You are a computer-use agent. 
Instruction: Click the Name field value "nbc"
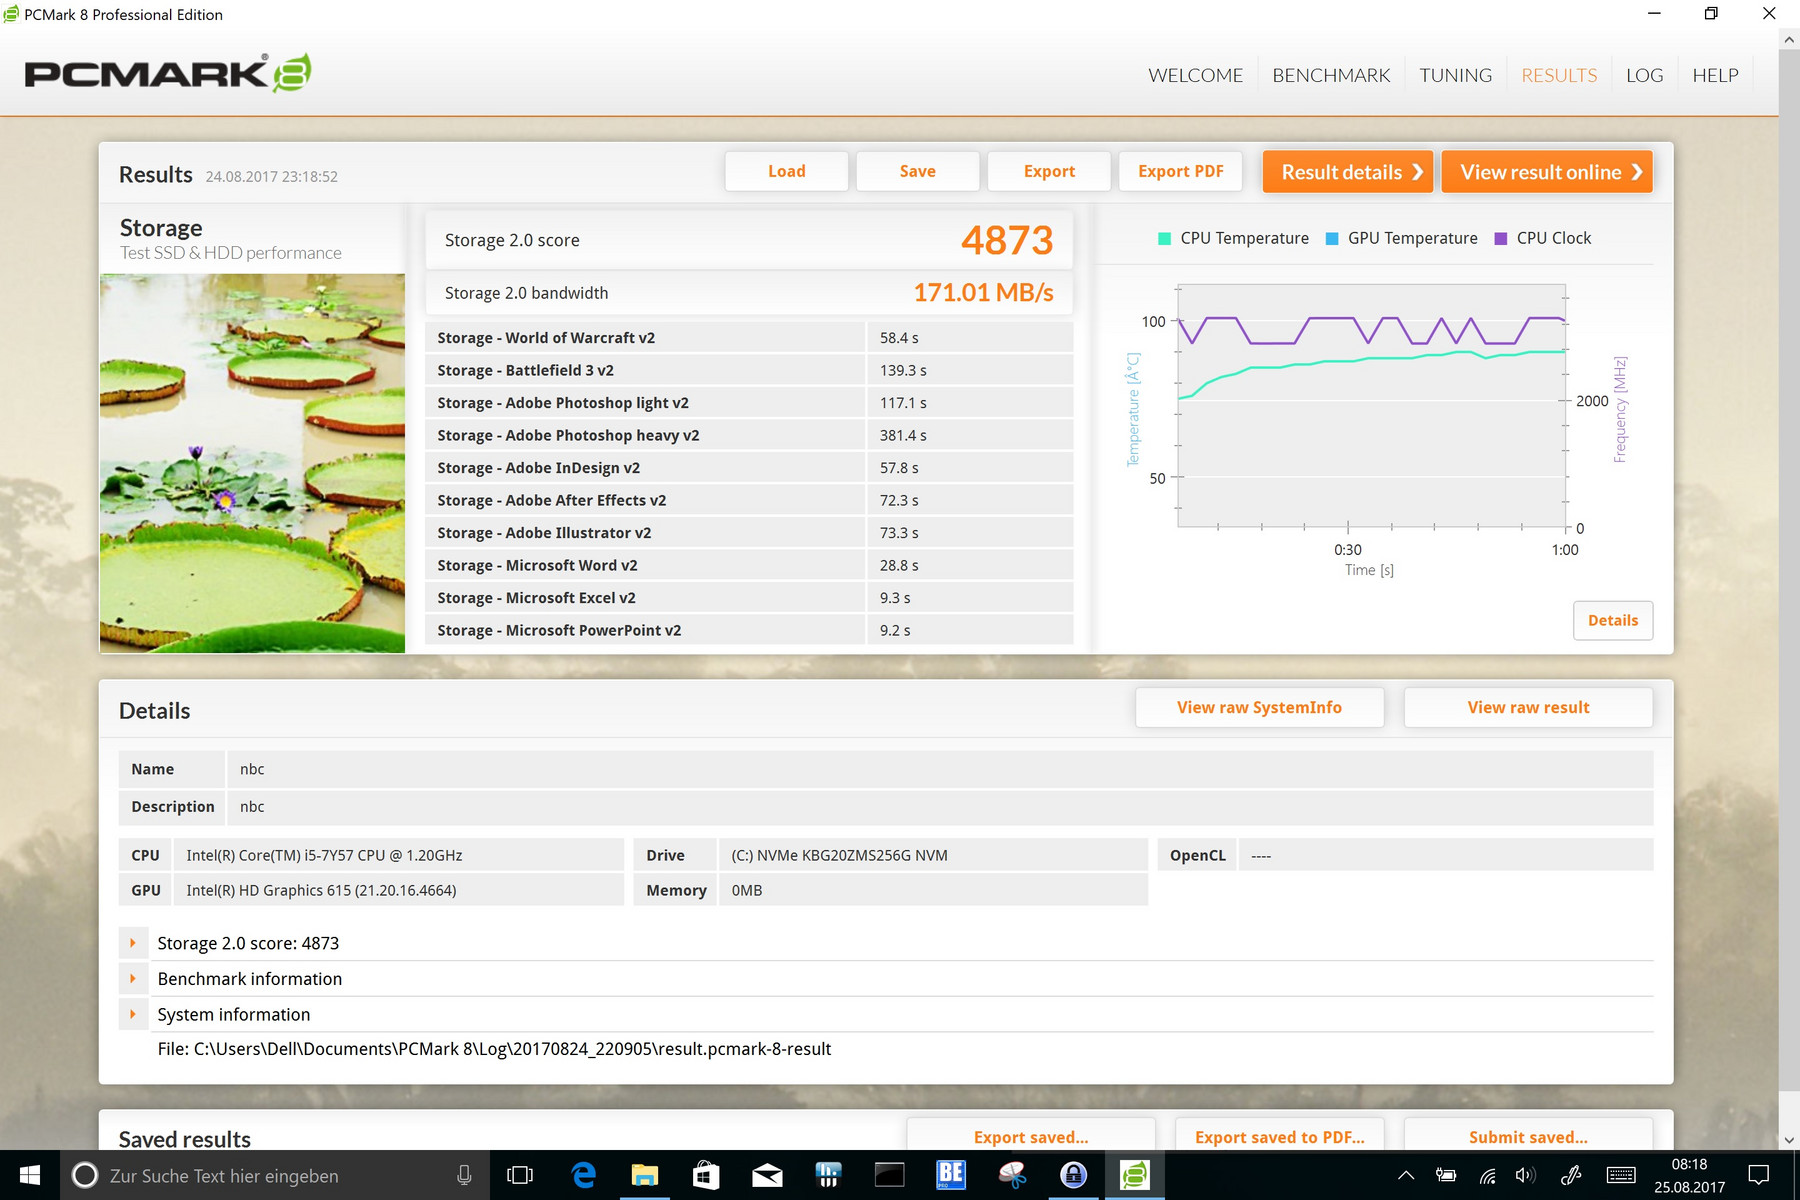coord(252,769)
